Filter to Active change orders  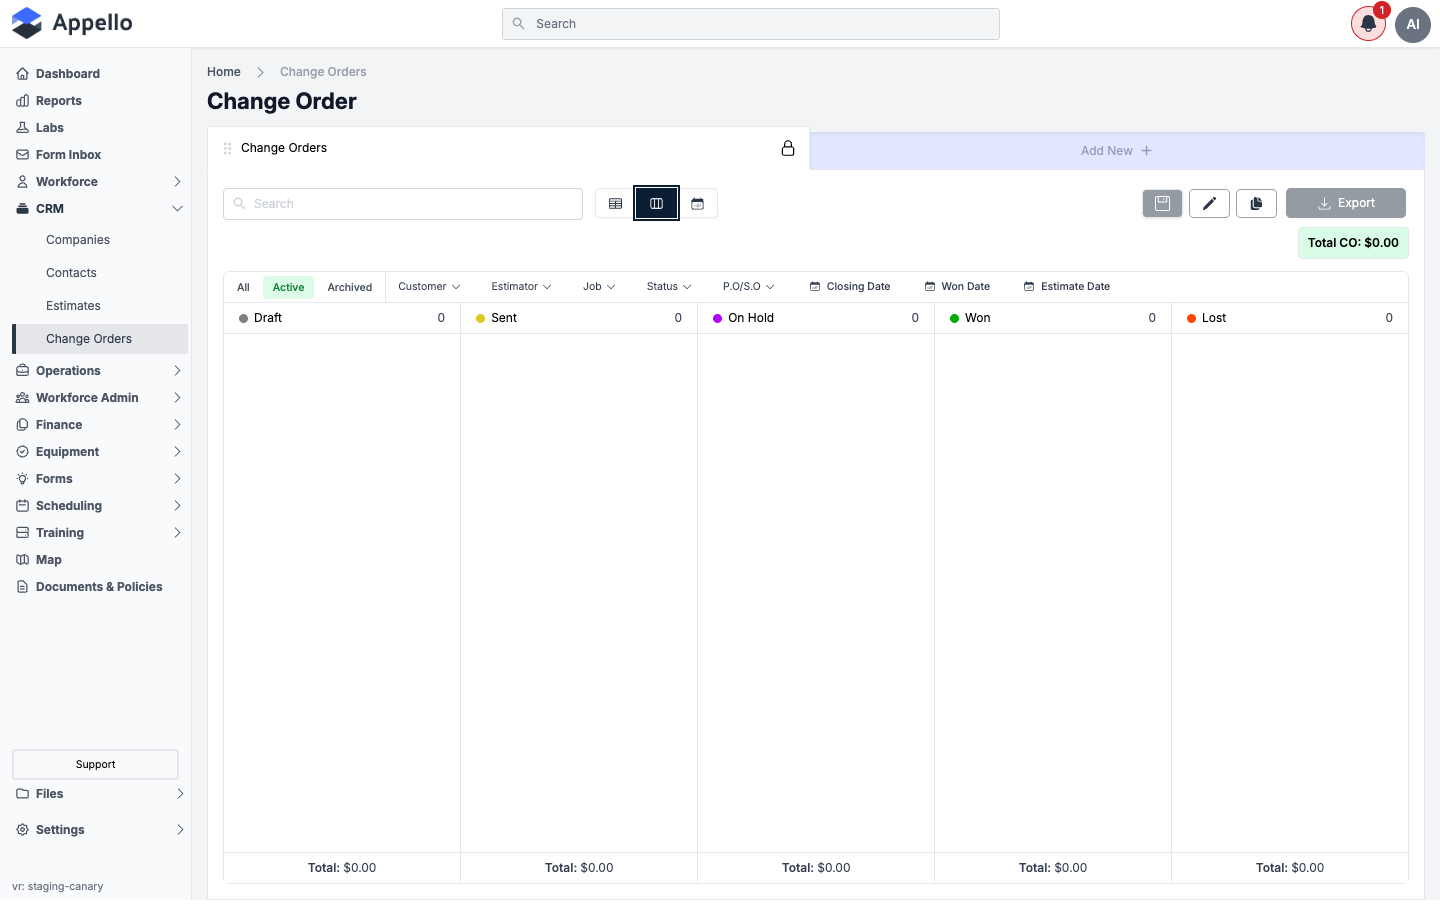[x=288, y=287]
